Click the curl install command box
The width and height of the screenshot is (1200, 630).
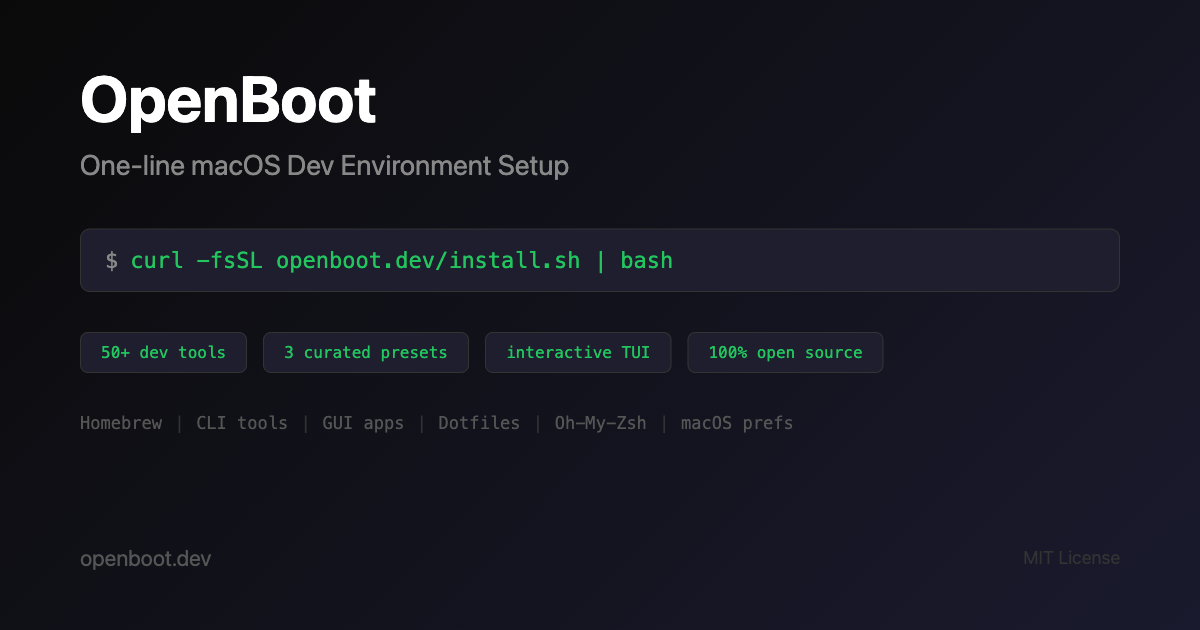600,260
